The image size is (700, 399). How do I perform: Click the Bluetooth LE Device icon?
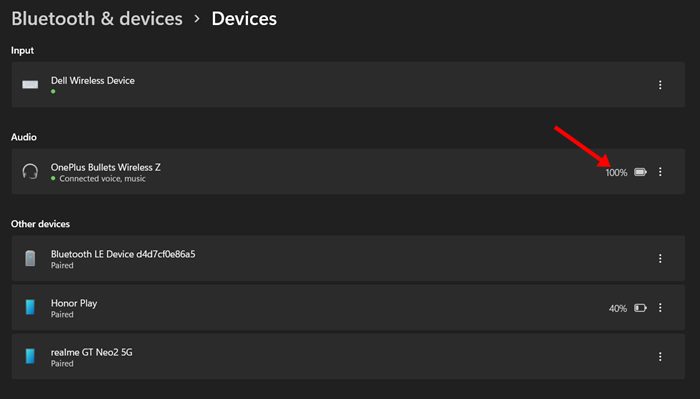(x=30, y=258)
